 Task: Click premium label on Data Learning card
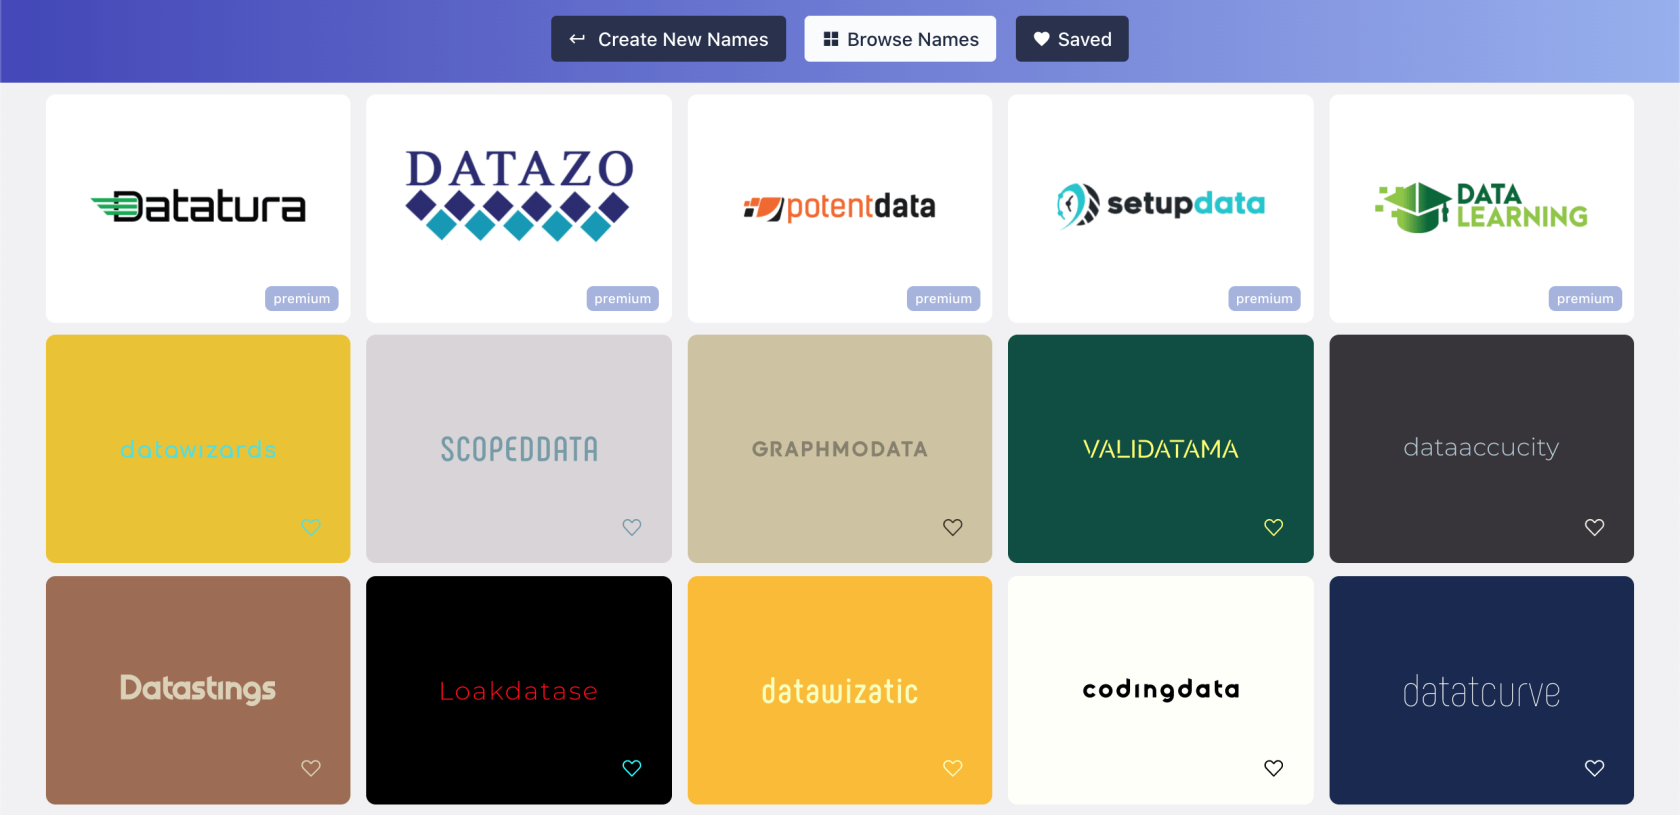(x=1585, y=299)
